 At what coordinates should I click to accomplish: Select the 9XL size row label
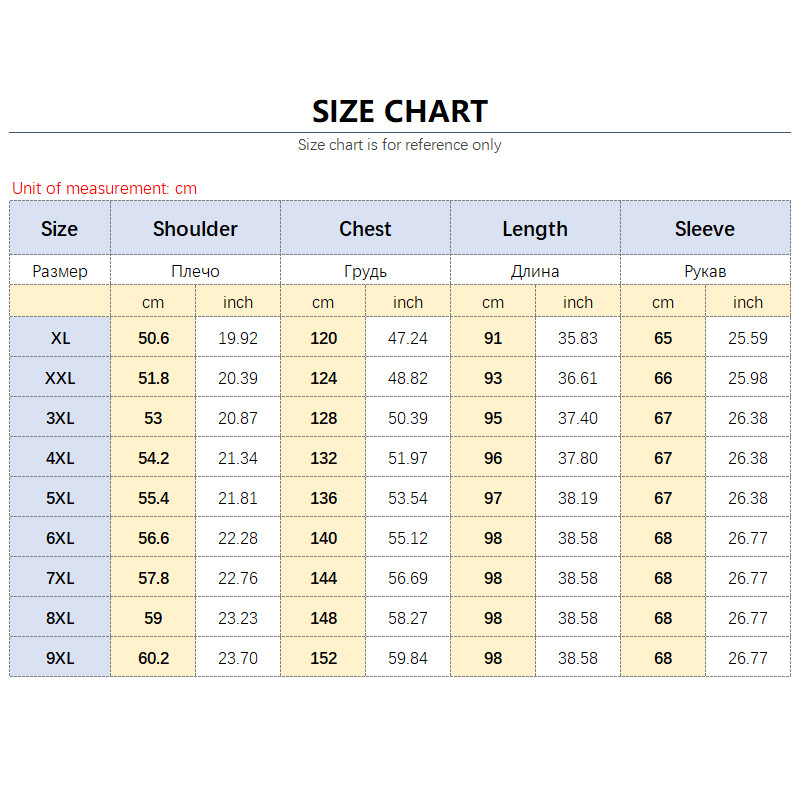(x=60, y=658)
